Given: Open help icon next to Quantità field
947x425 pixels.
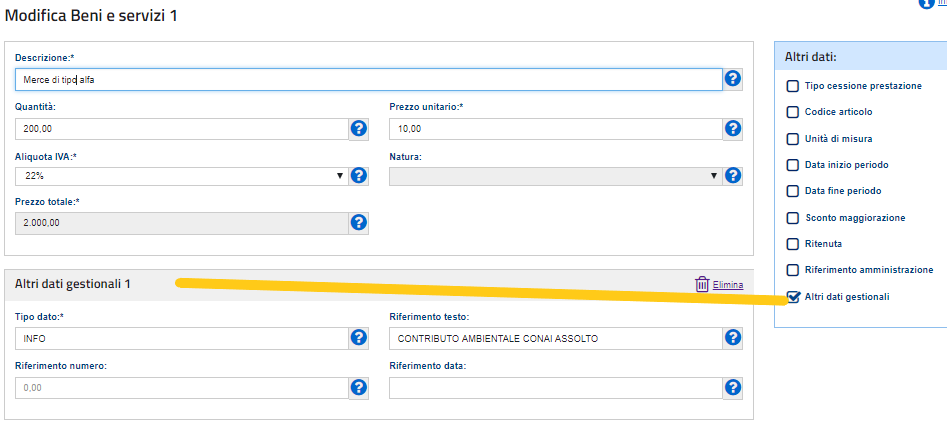Looking at the screenshot, I should pos(359,128).
